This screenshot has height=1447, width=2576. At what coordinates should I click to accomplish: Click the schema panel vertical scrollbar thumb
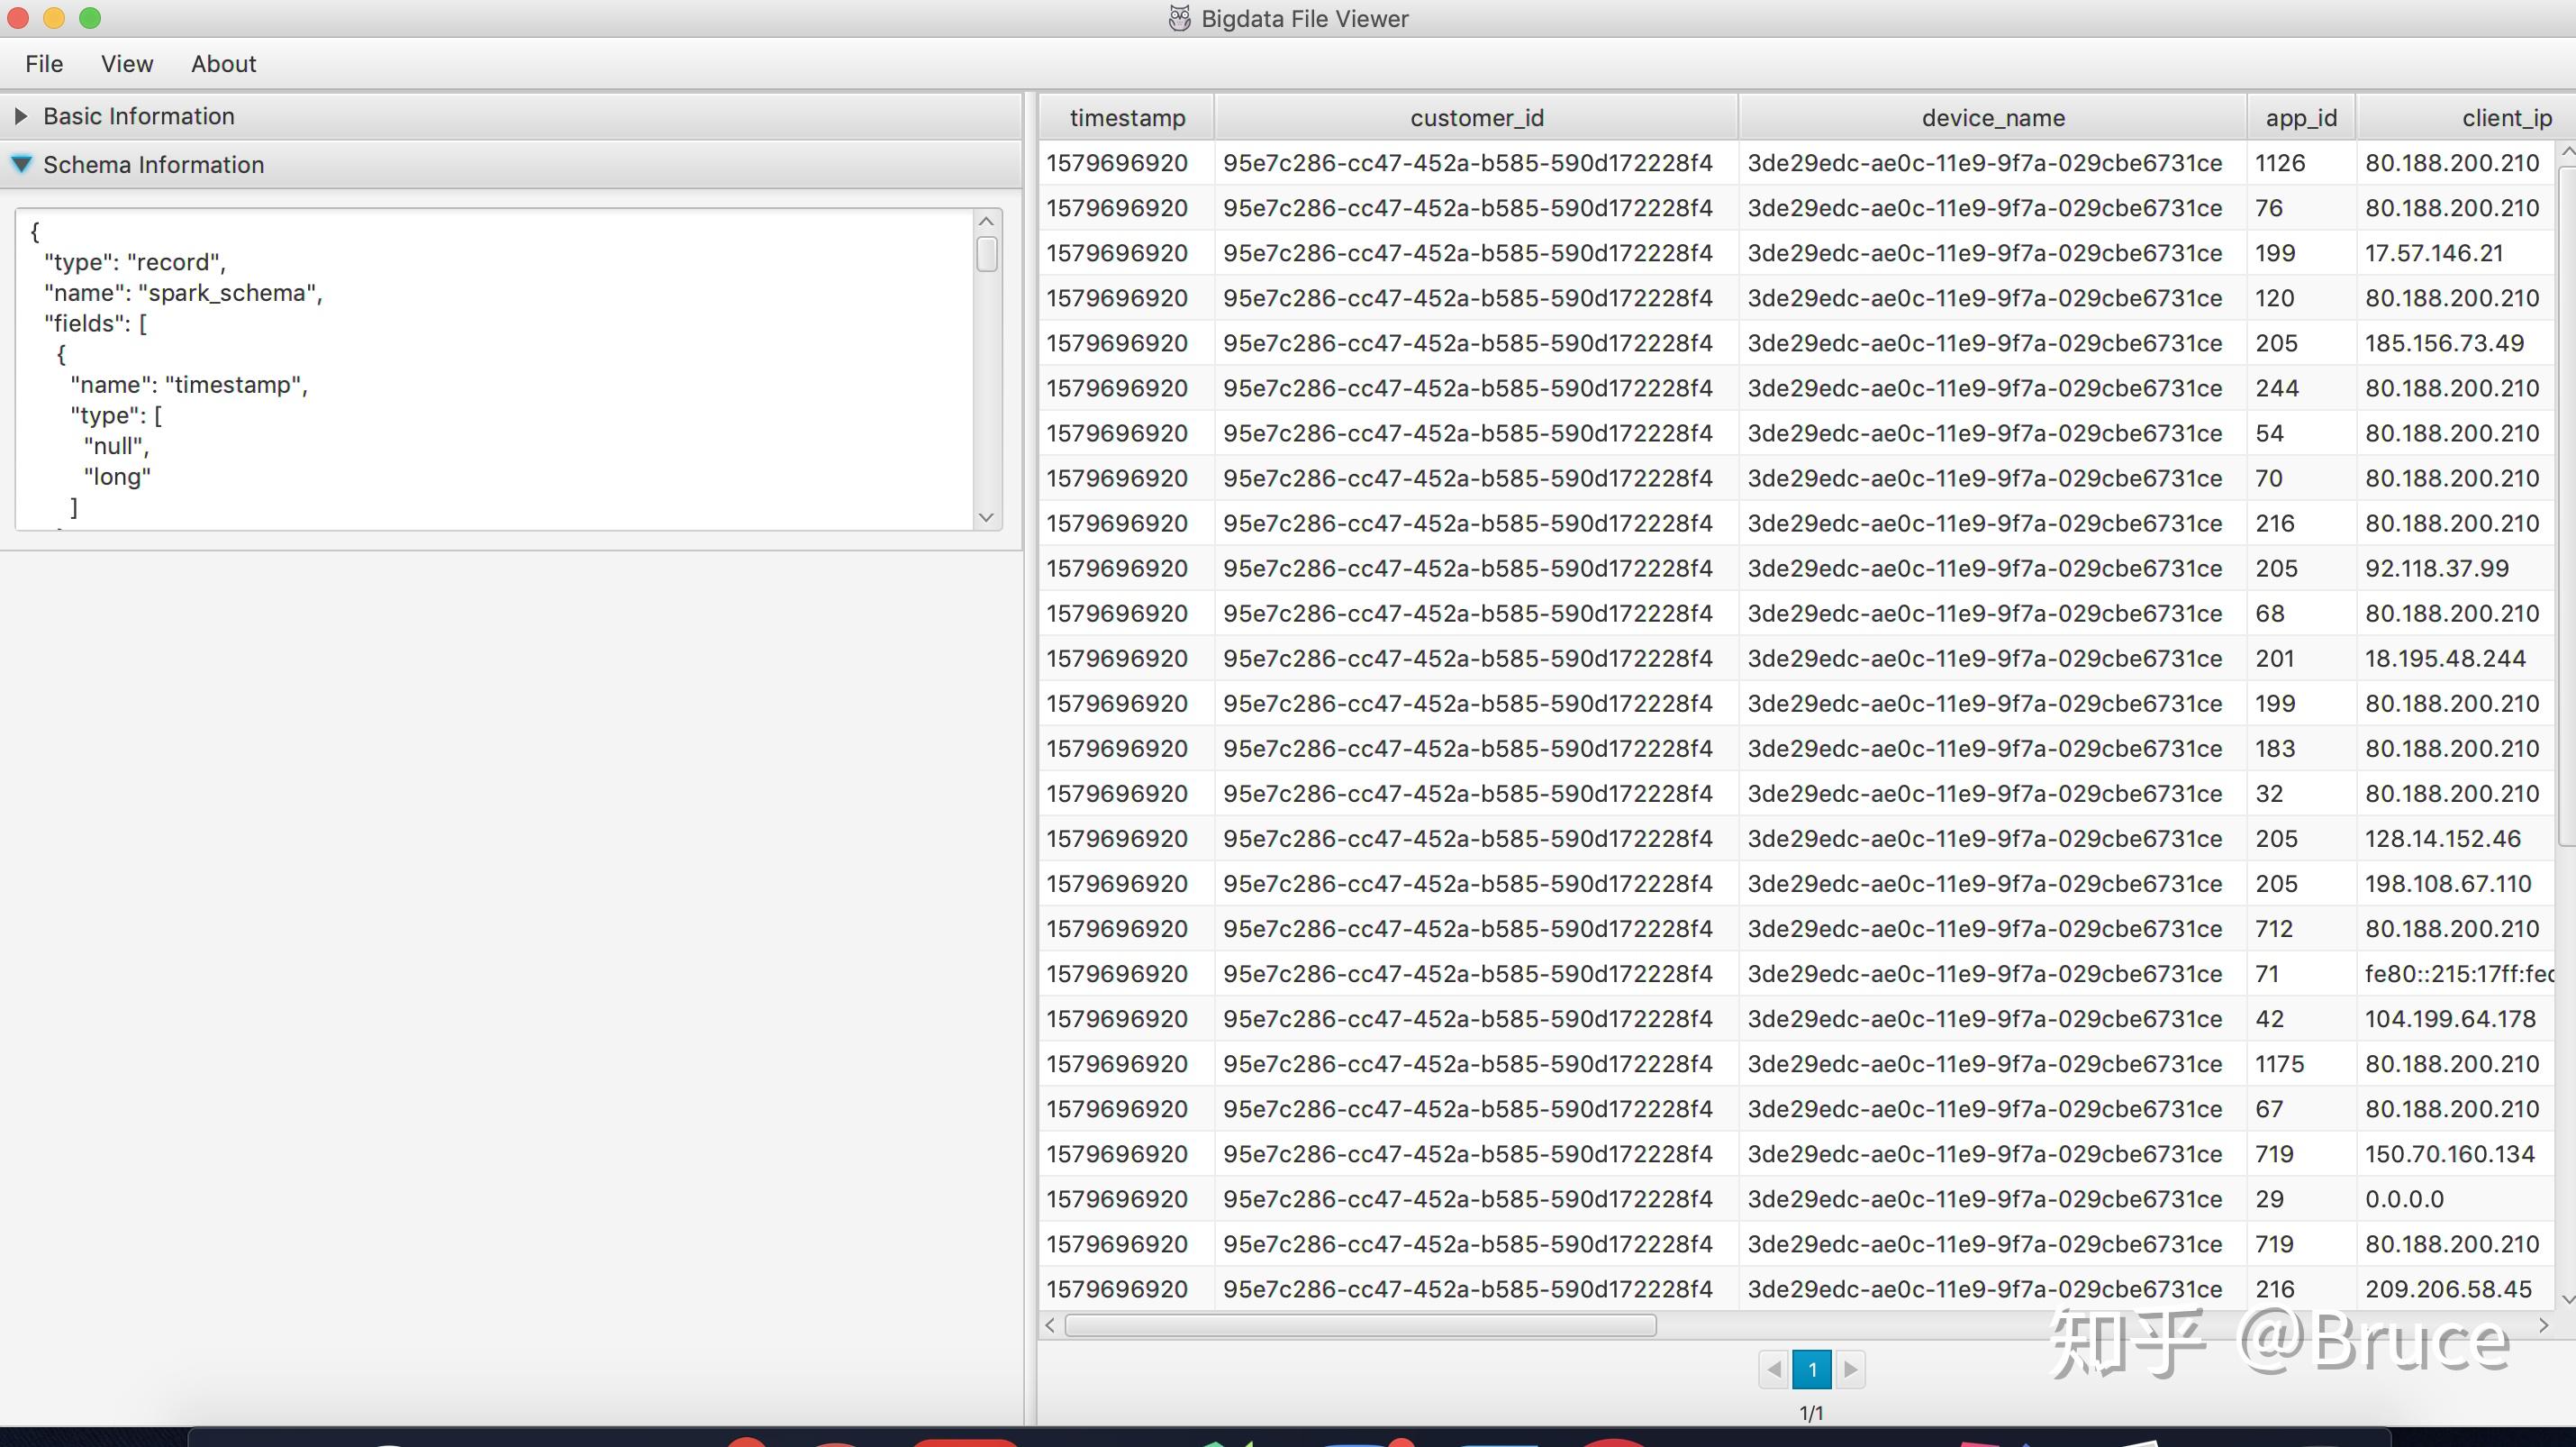click(x=986, y=254)
